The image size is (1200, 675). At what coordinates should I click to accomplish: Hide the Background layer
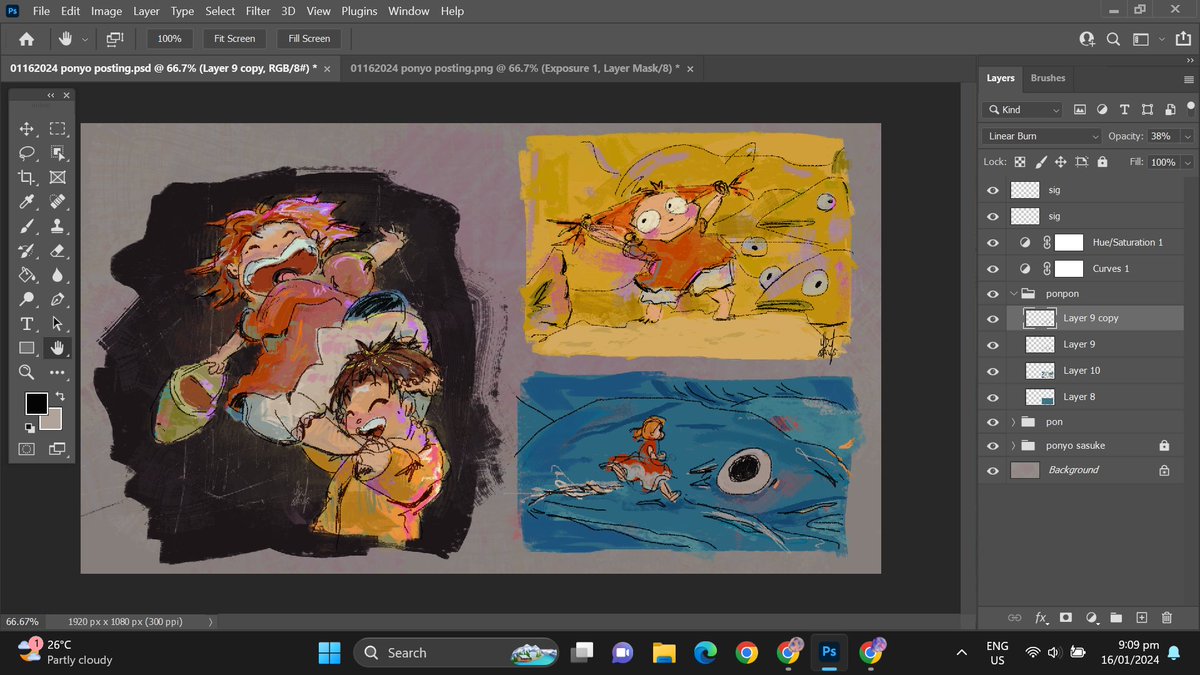(x=993, y=470)
